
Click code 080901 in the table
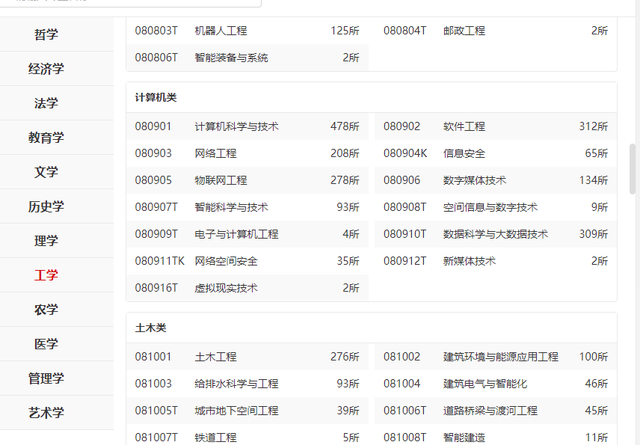coord(153,127)
